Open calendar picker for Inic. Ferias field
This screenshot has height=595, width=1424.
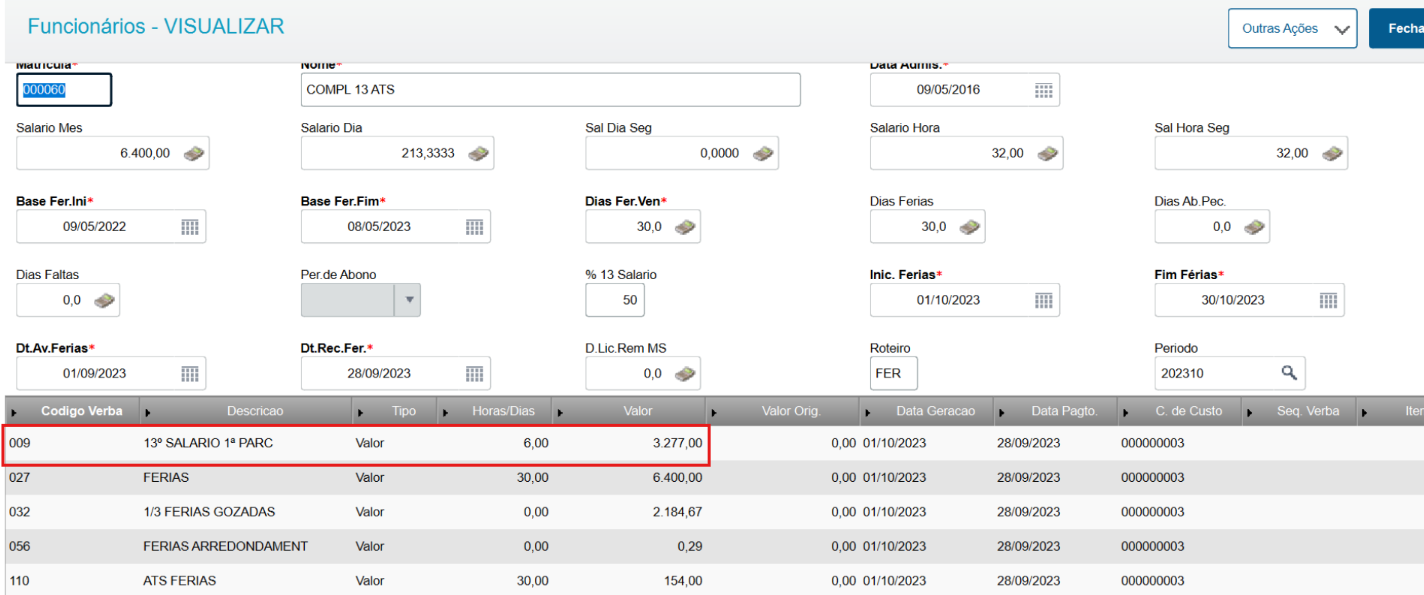tap(1043, 300)
